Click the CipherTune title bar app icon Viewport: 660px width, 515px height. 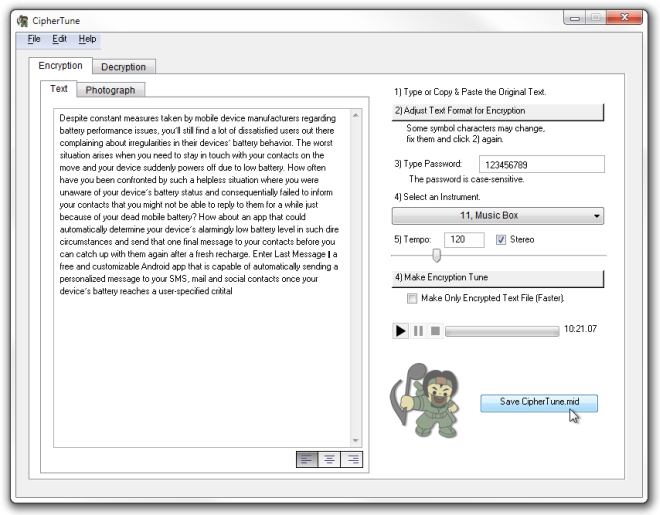coord(23,18)
